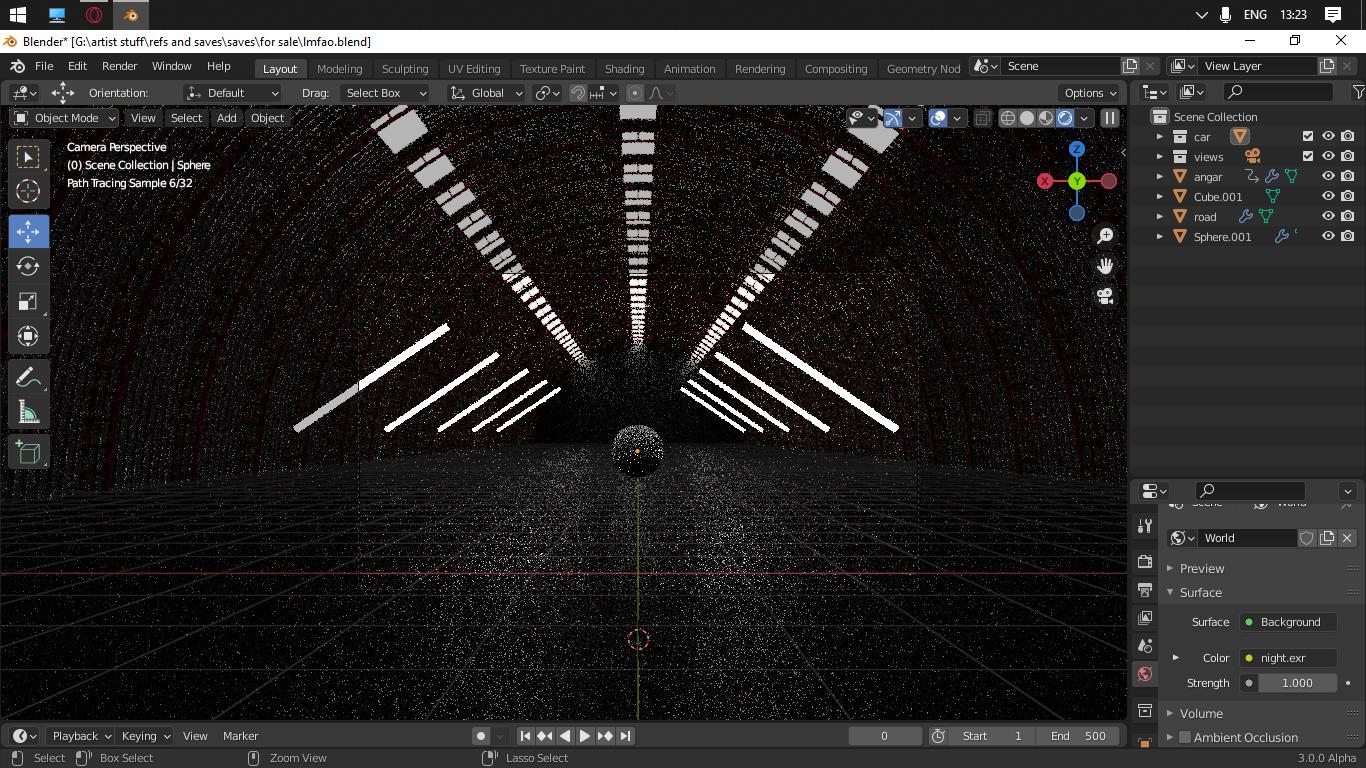Click the Blender logo menu icon
Screen dimensions: 1366x768
click(x=17, y=66)
